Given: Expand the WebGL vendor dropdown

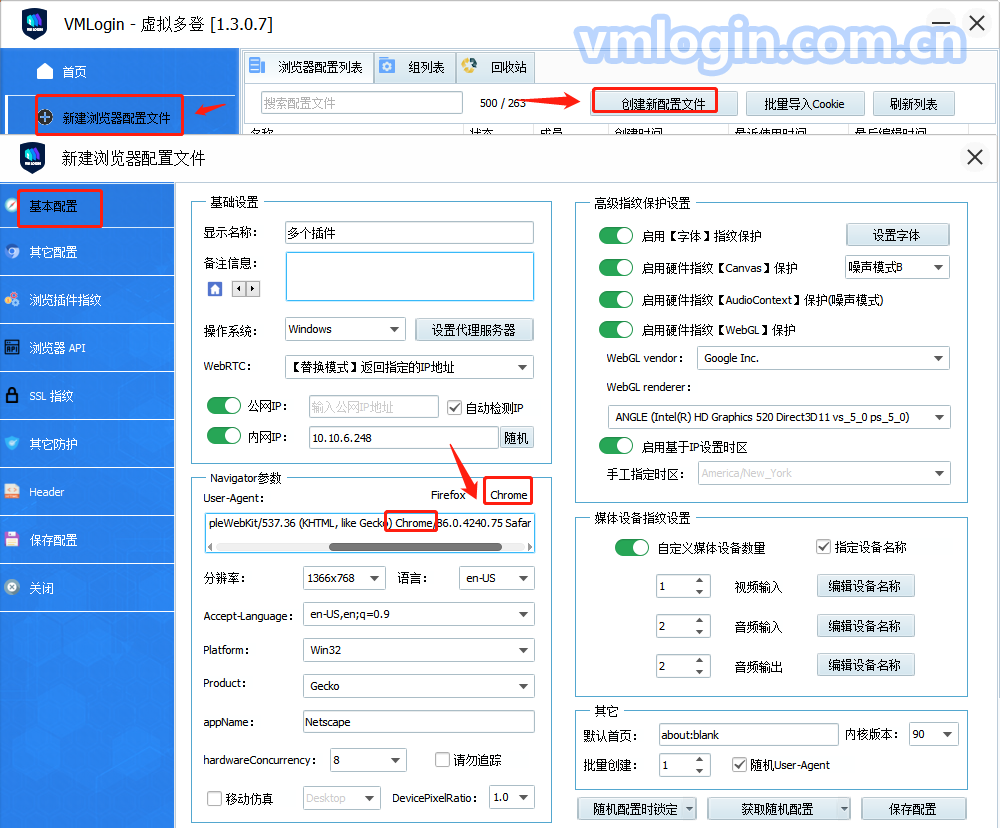Looking at the screenshot, I should [x=824, y=358].
